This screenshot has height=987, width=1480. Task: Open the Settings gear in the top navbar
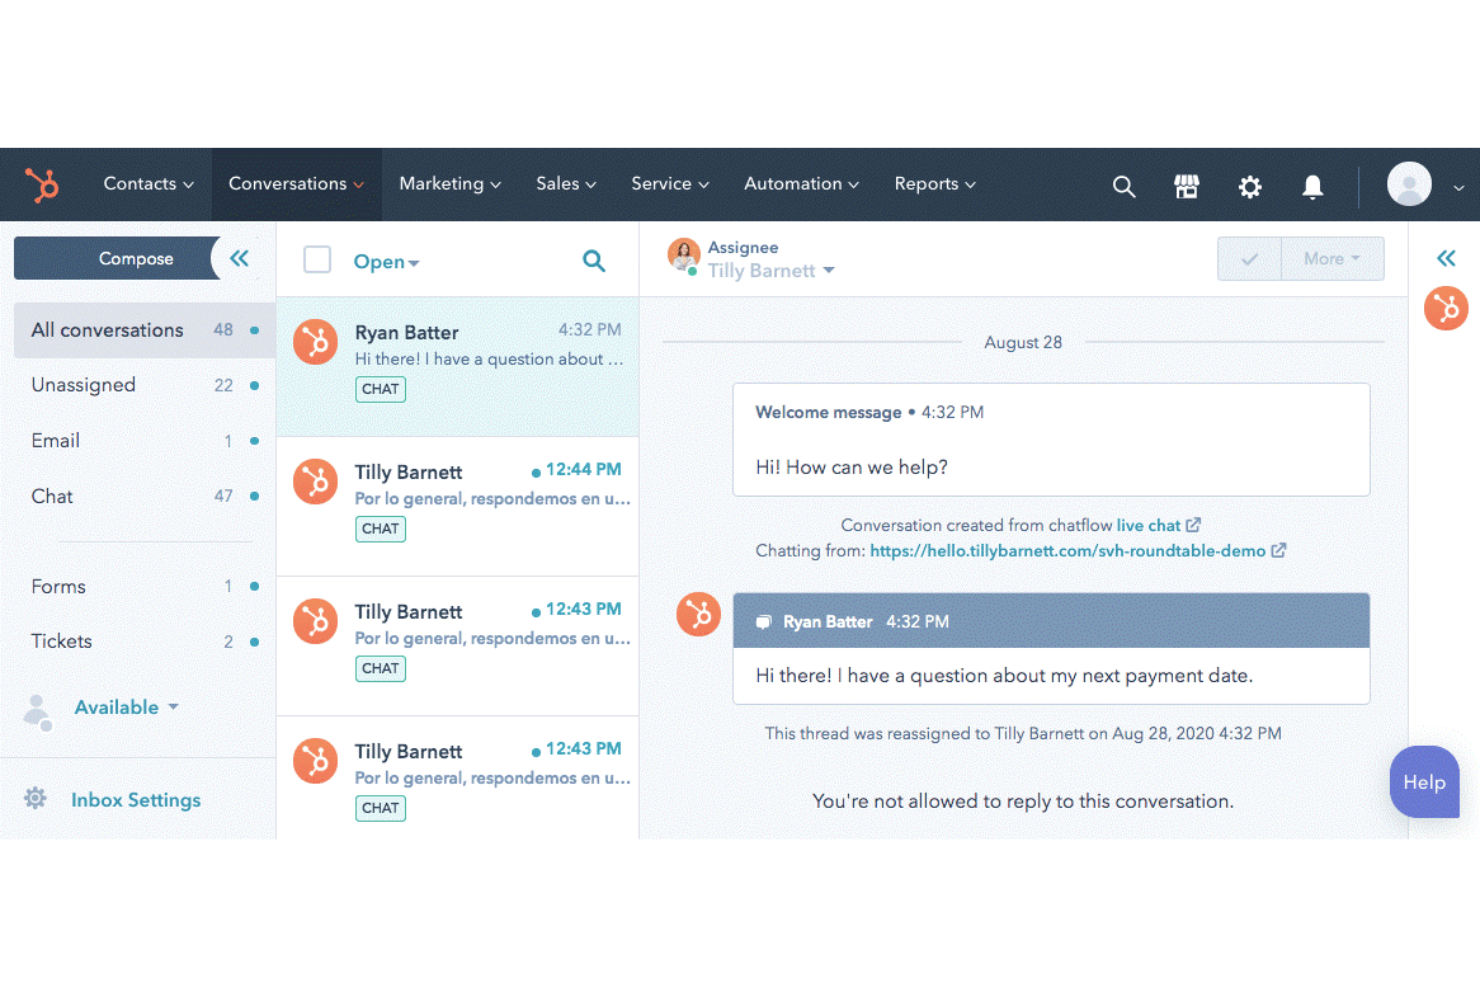[x=1249, y=187]
